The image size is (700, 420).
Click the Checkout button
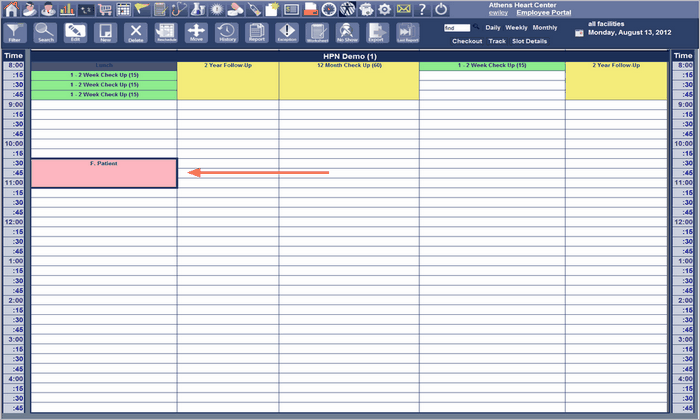point(467,41)
